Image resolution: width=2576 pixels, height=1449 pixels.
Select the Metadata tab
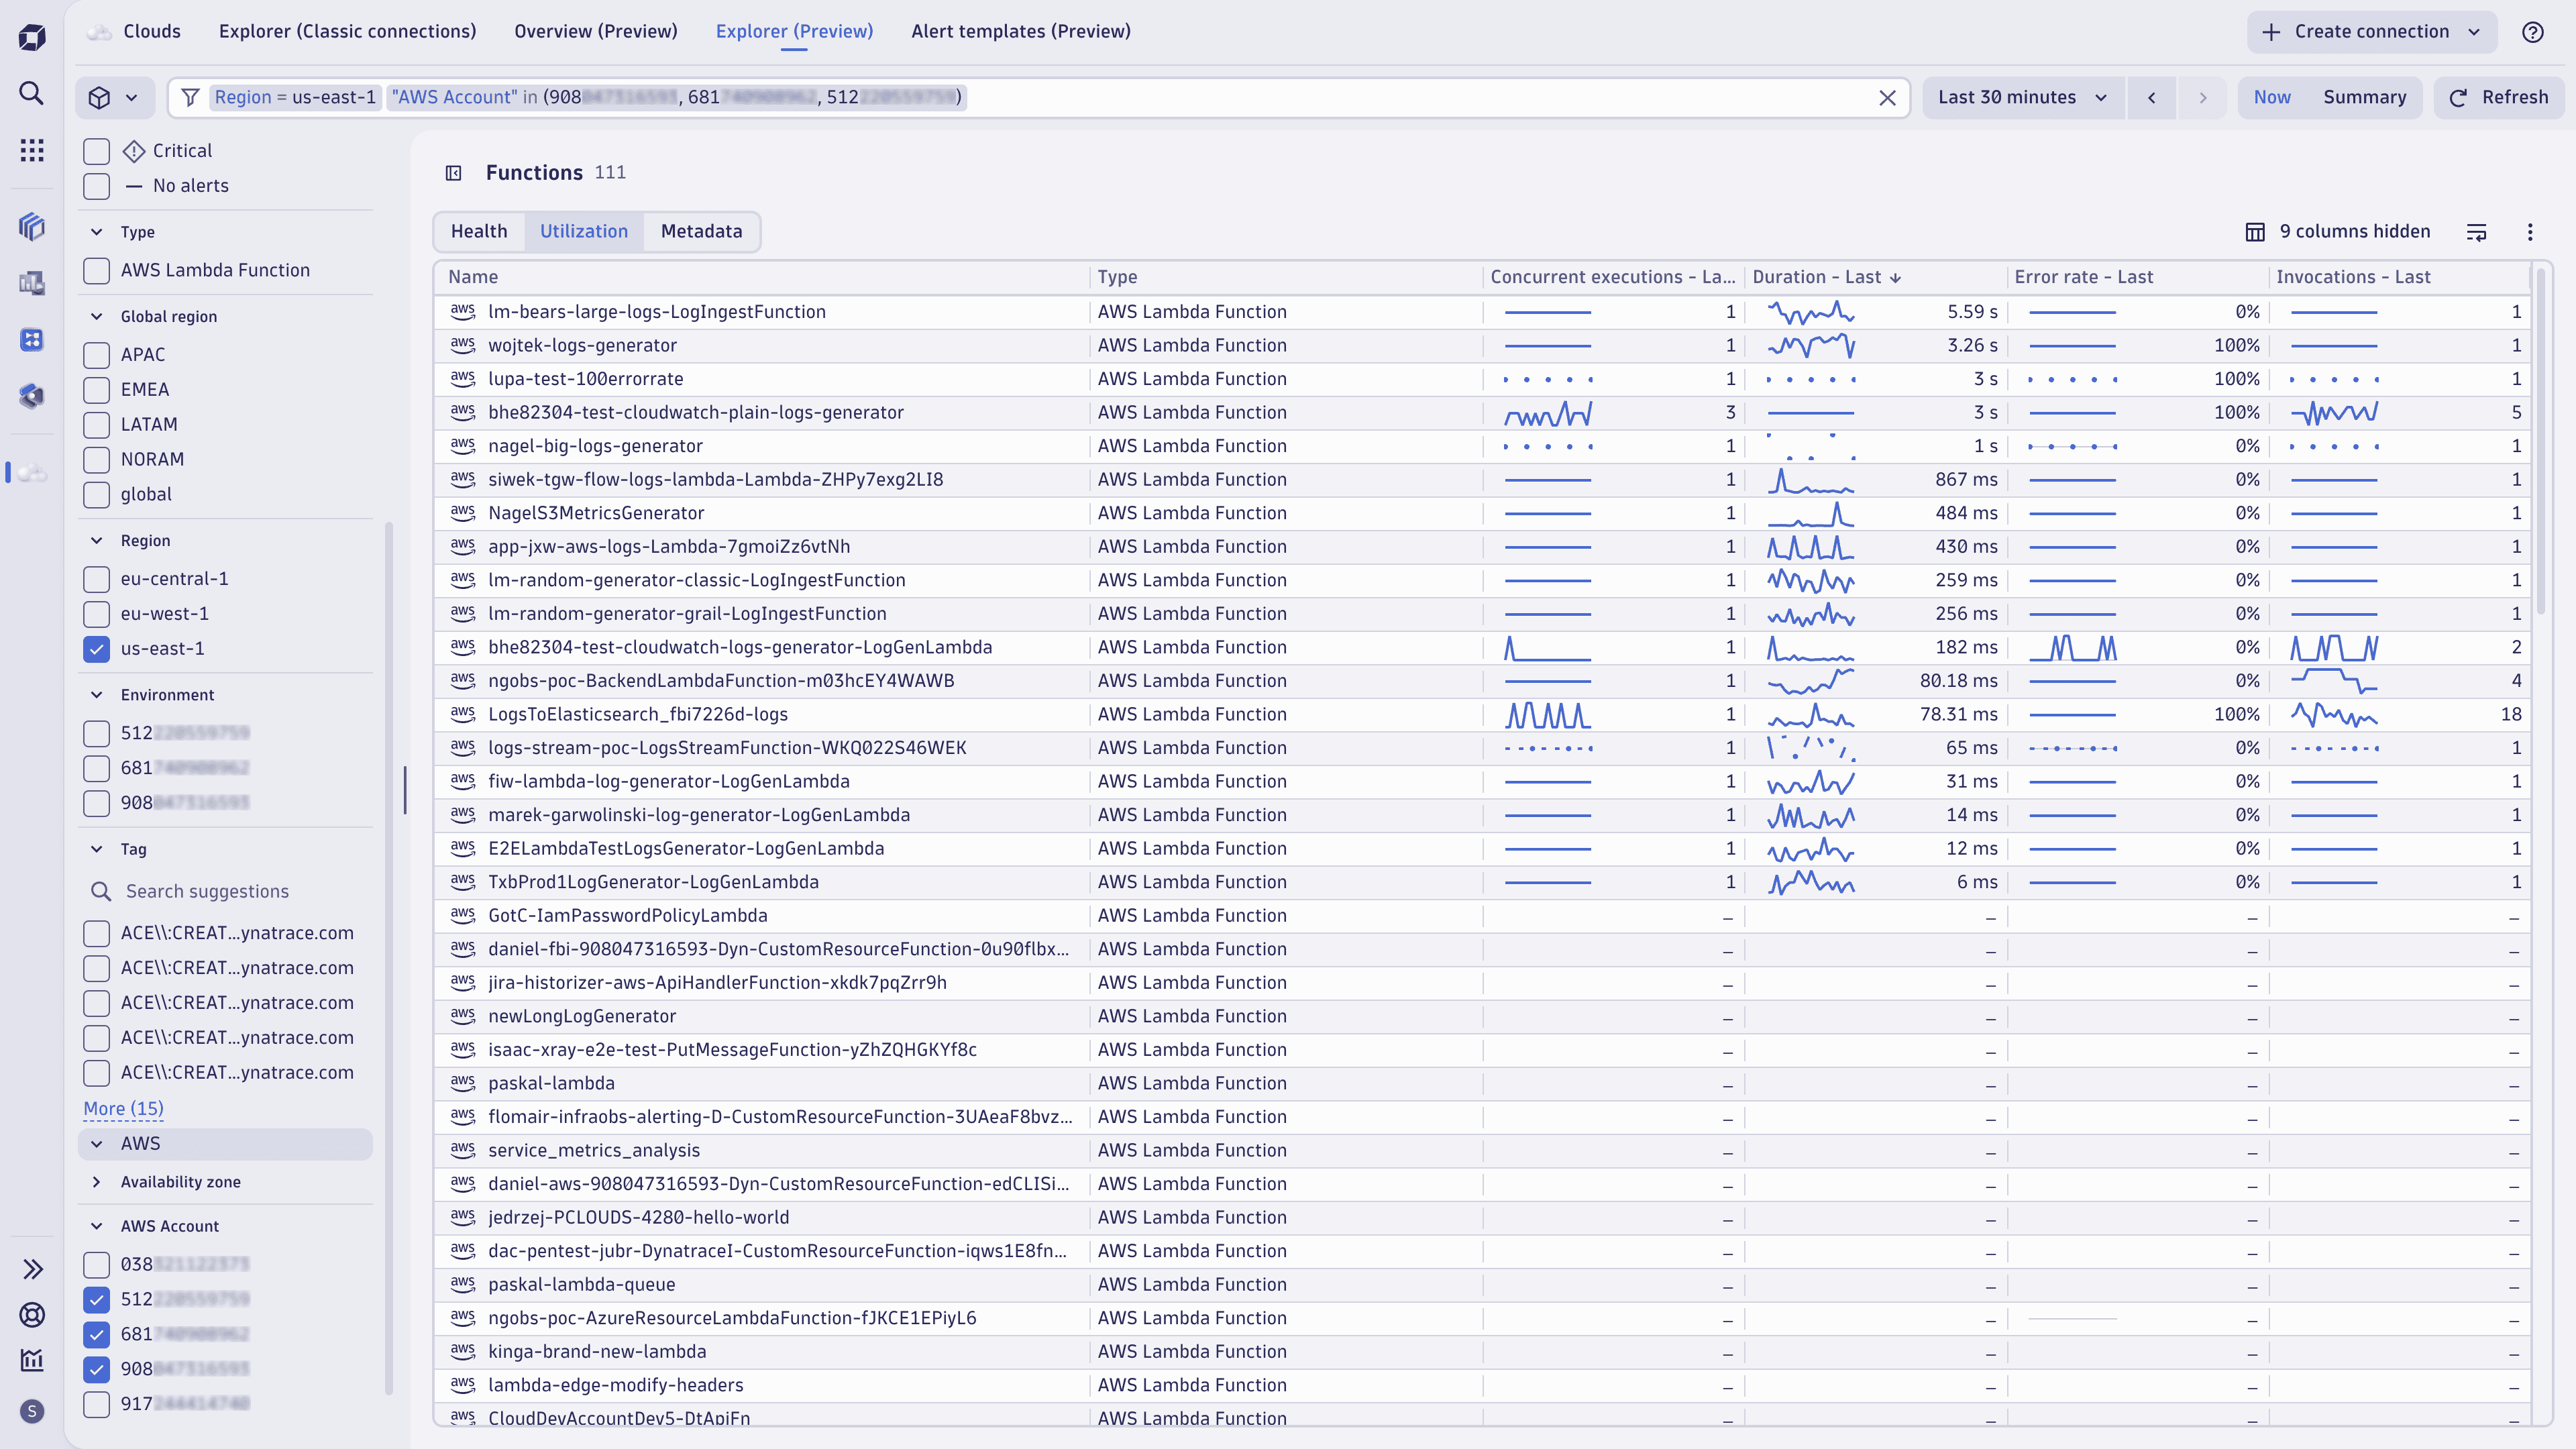click(701, 232)
